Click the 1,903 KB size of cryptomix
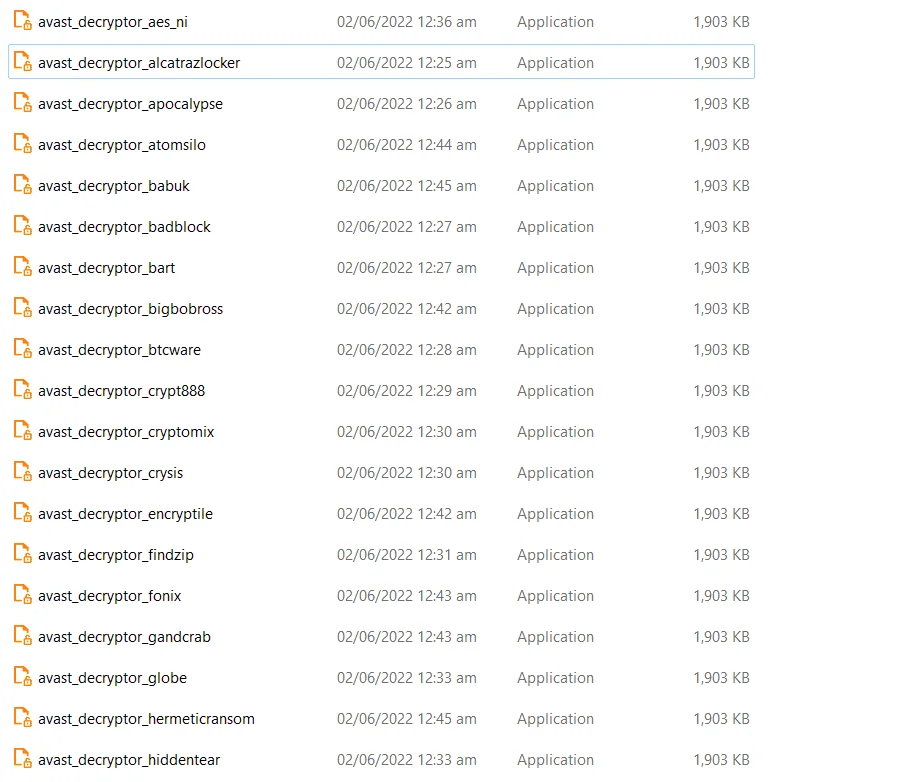The width and height of the screenshot is (921, 782). [721, 432]
